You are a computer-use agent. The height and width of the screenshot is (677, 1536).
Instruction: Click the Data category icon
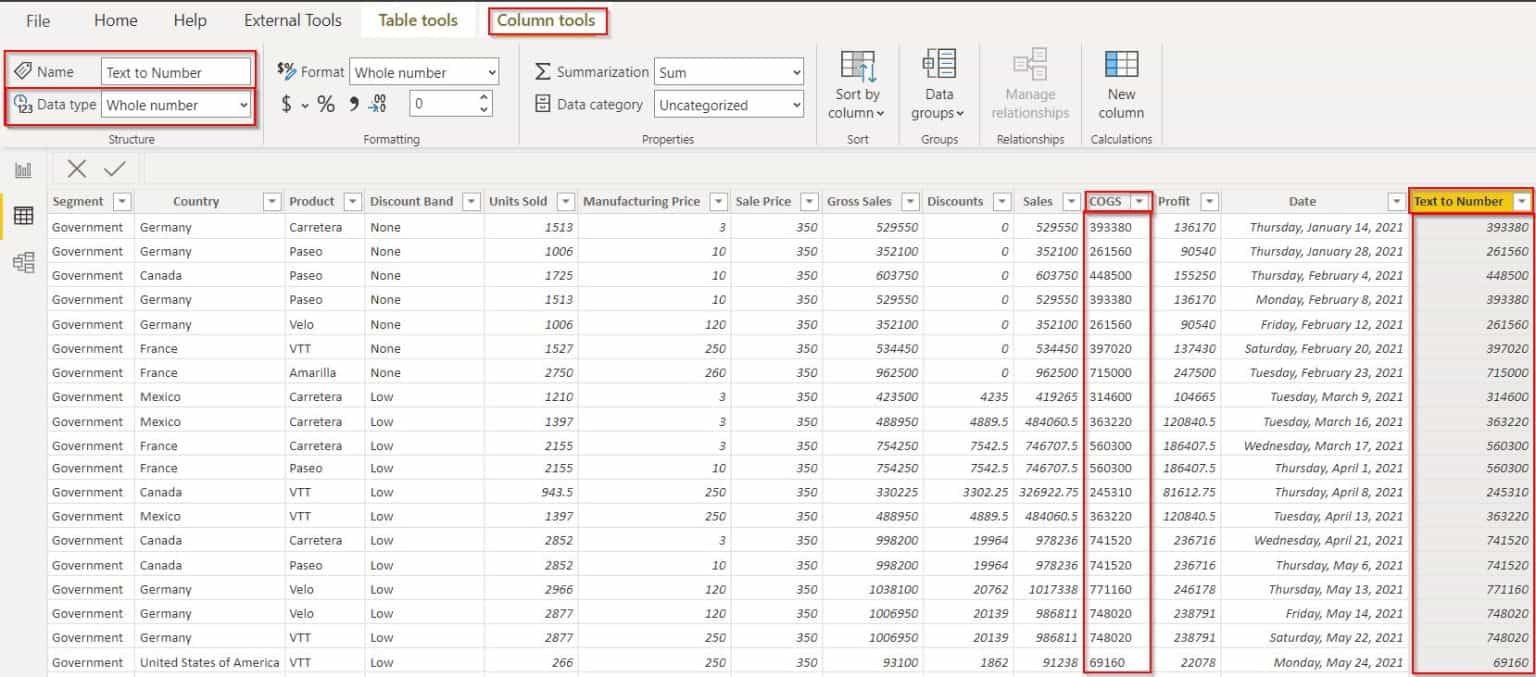coord(543,104)
